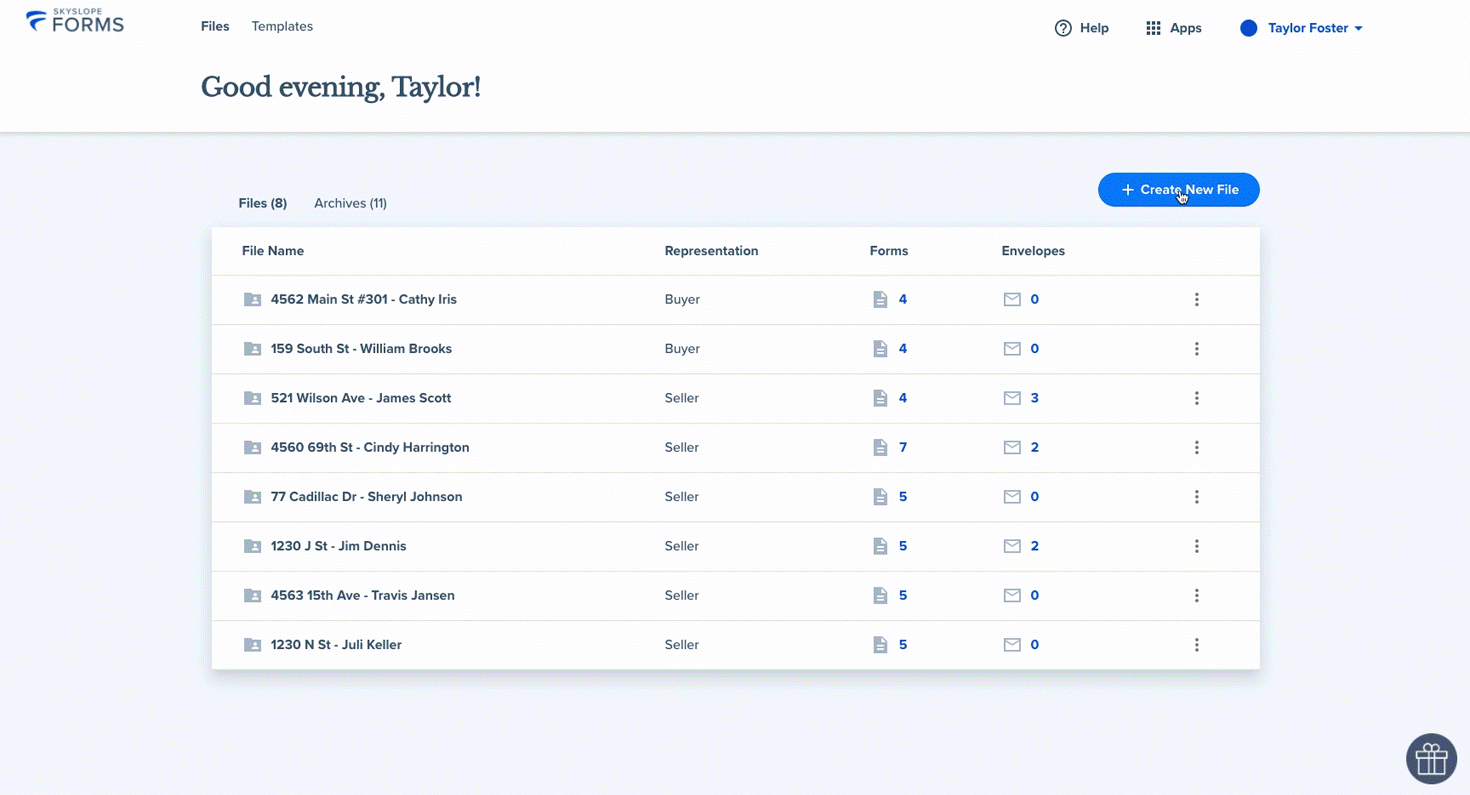
Task: Open more options for 4560 69th St
Action: click(x=1196, y=447)
